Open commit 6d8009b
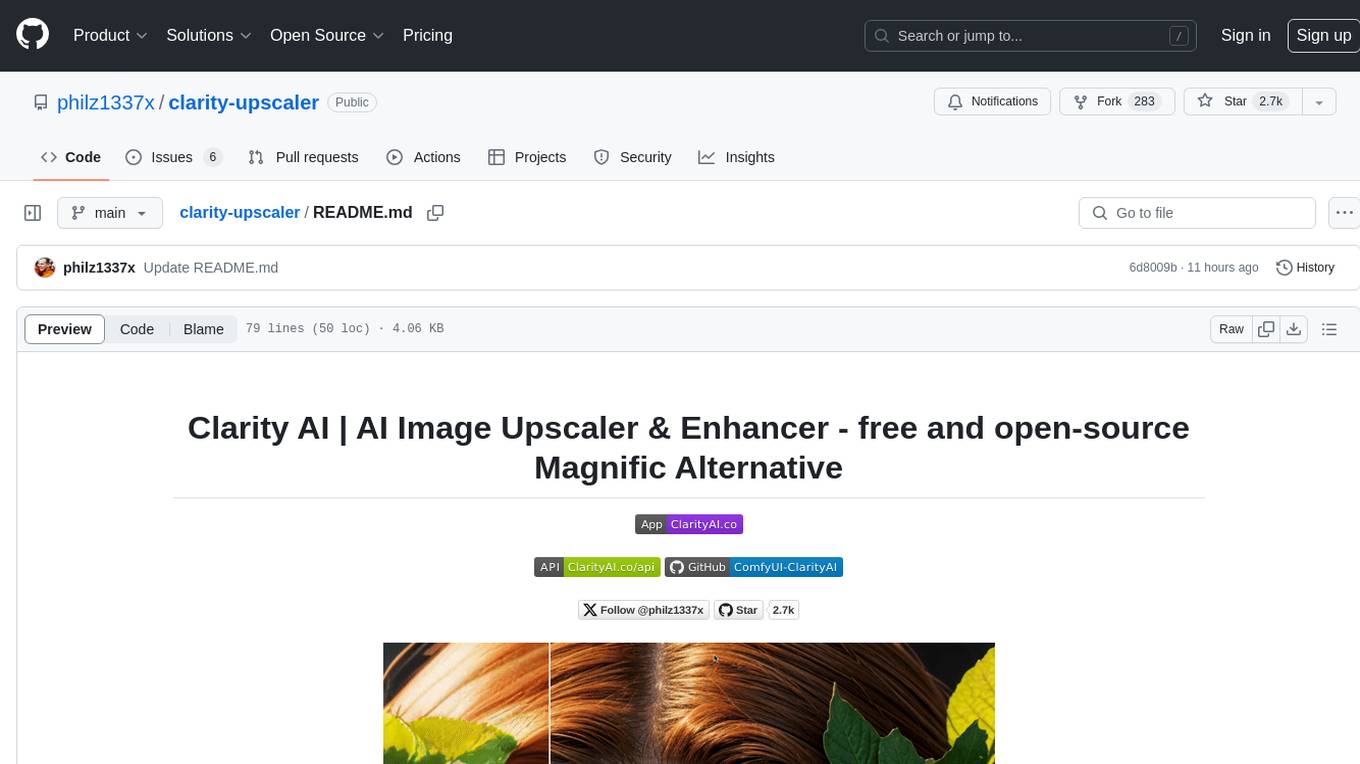 [1153, 267]
